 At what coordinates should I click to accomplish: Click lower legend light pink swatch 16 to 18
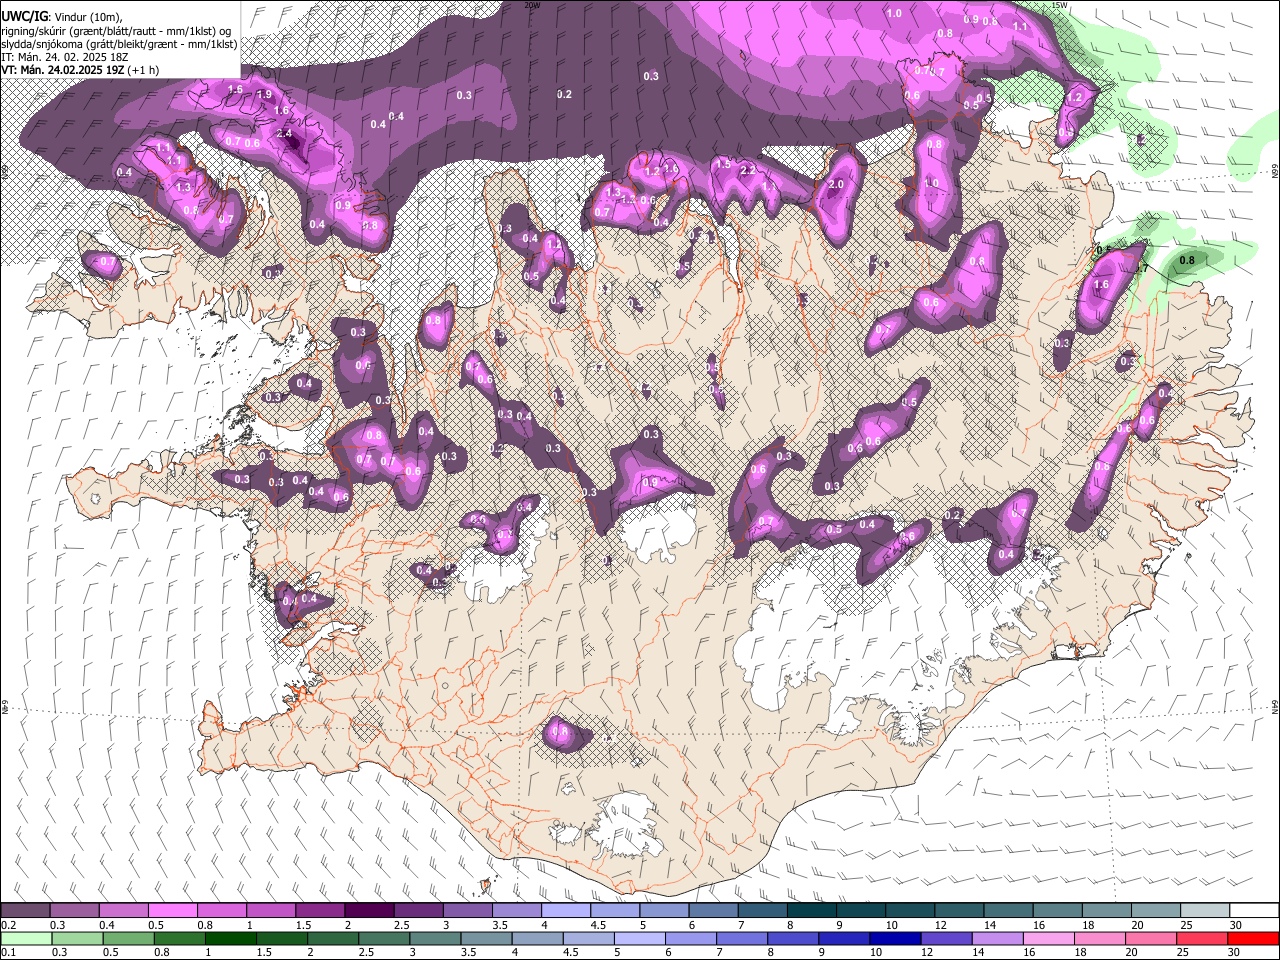coord(1048,938)
